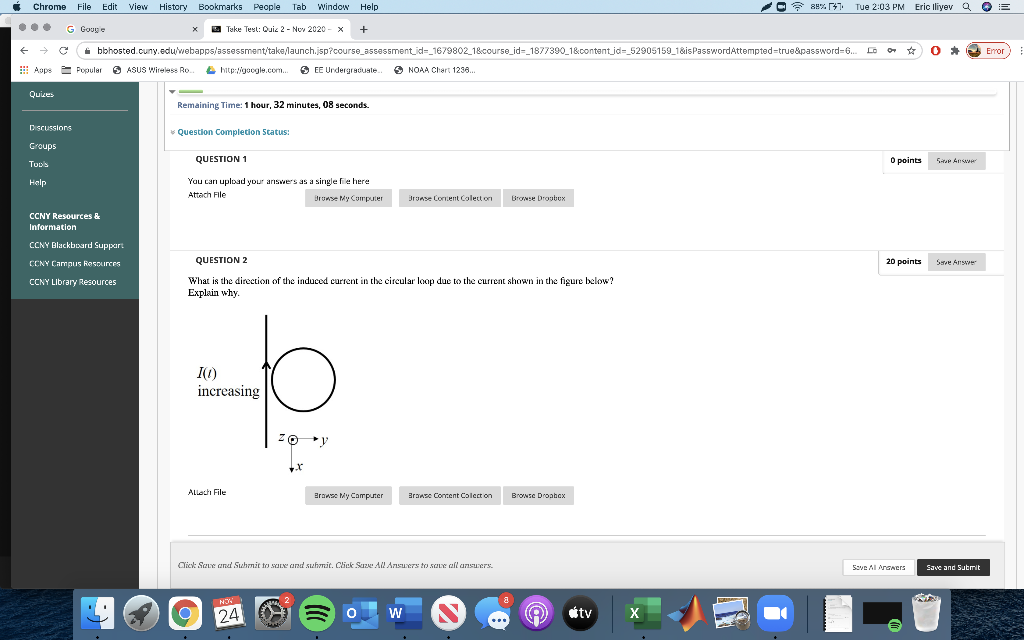The height and width of the screenshot is (640, 1024).
Task: Open the Podcasts app from the dock
Action: tap(538, 615)
